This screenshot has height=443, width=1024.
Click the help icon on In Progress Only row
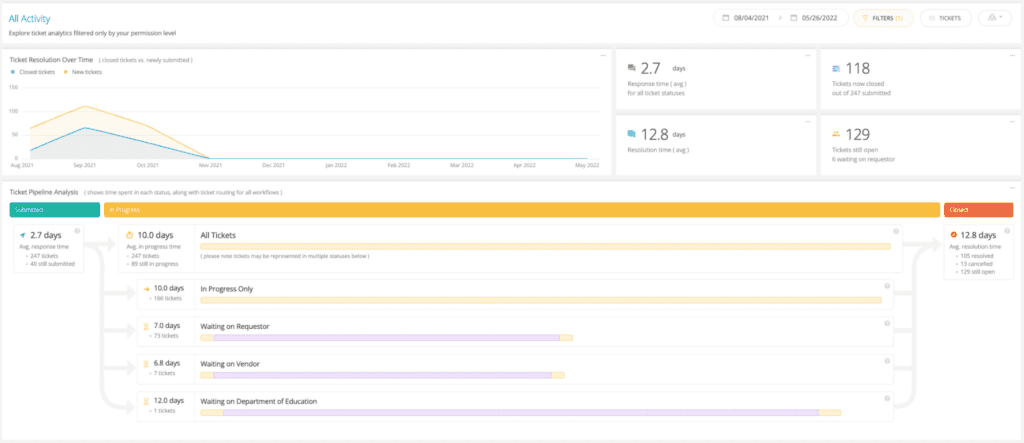[x=887, y=286]
